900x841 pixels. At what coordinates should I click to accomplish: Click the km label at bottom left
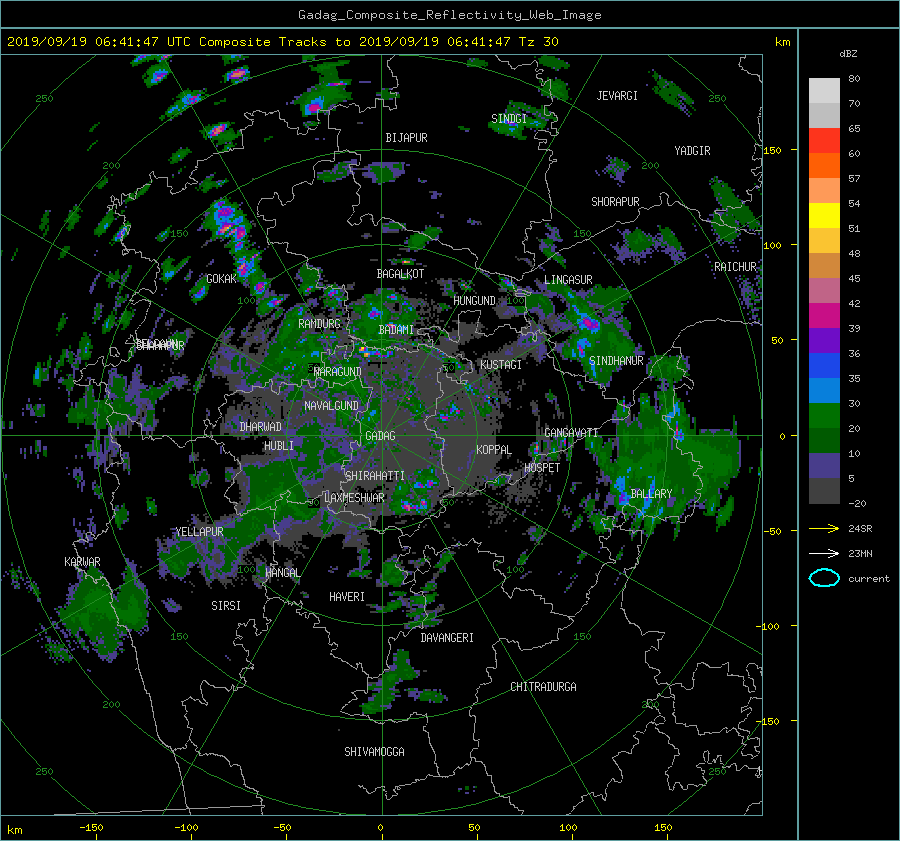point(14,830)
